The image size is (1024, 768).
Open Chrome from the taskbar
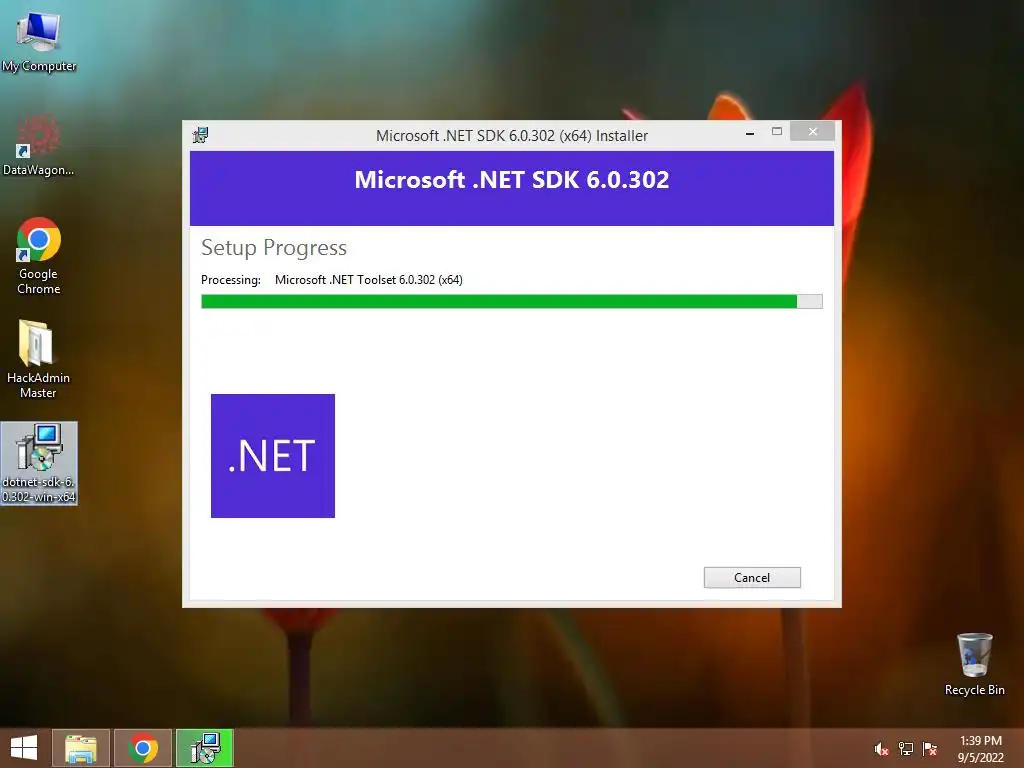click(x=143, y=748)
